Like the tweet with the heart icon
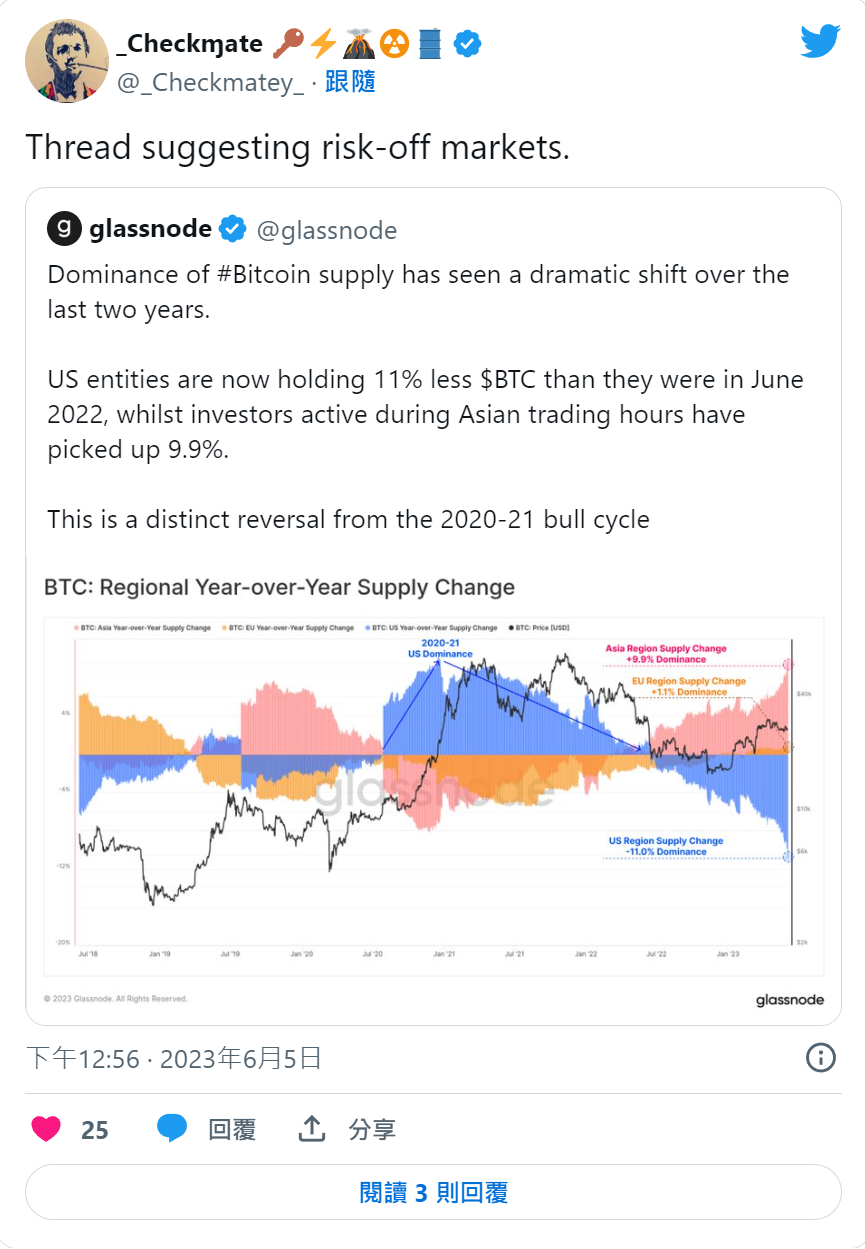Viewport: 865px width, 1249px height. tap(46, 1129)
